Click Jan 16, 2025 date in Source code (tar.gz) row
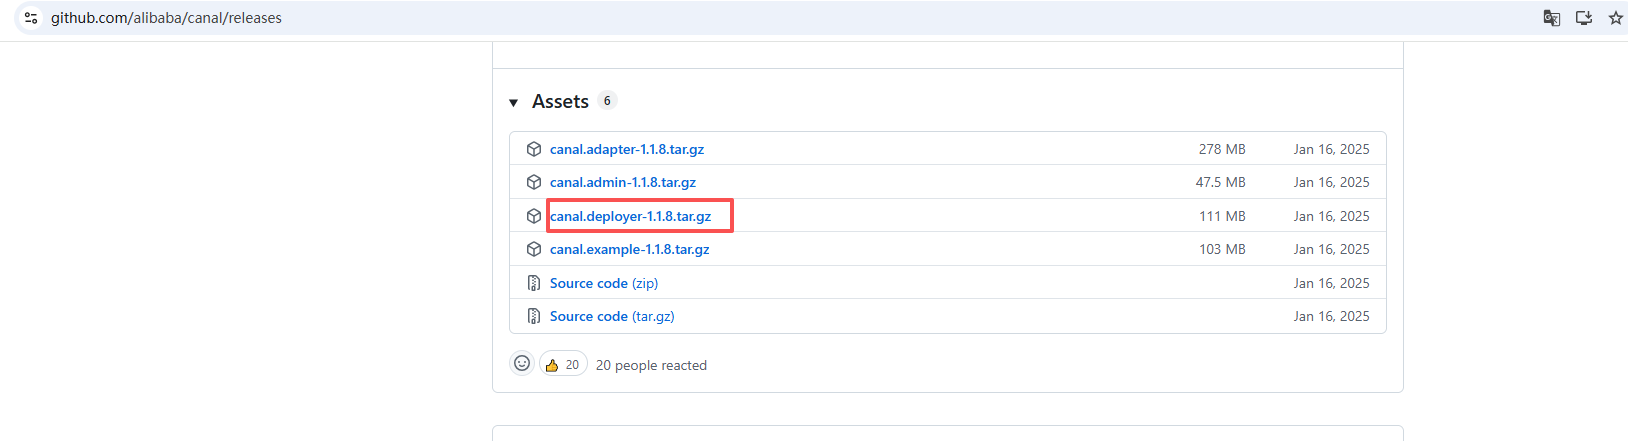Image resolution: width=1628 pixels, height=441 pixels. [x=1331, y=316]
